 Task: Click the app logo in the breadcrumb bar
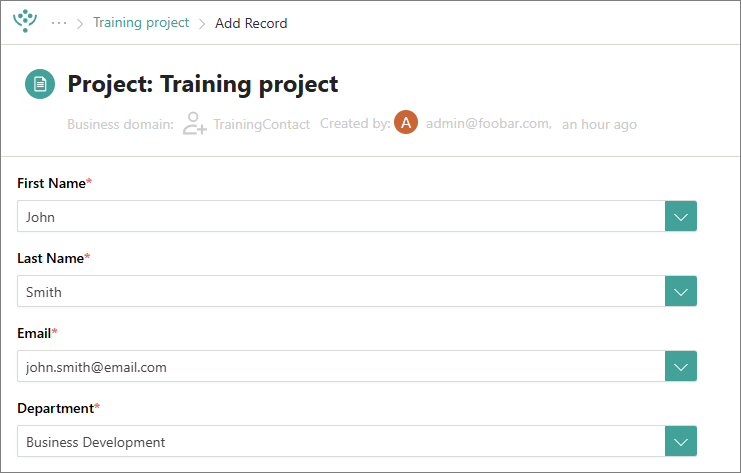tap(25, 21)
